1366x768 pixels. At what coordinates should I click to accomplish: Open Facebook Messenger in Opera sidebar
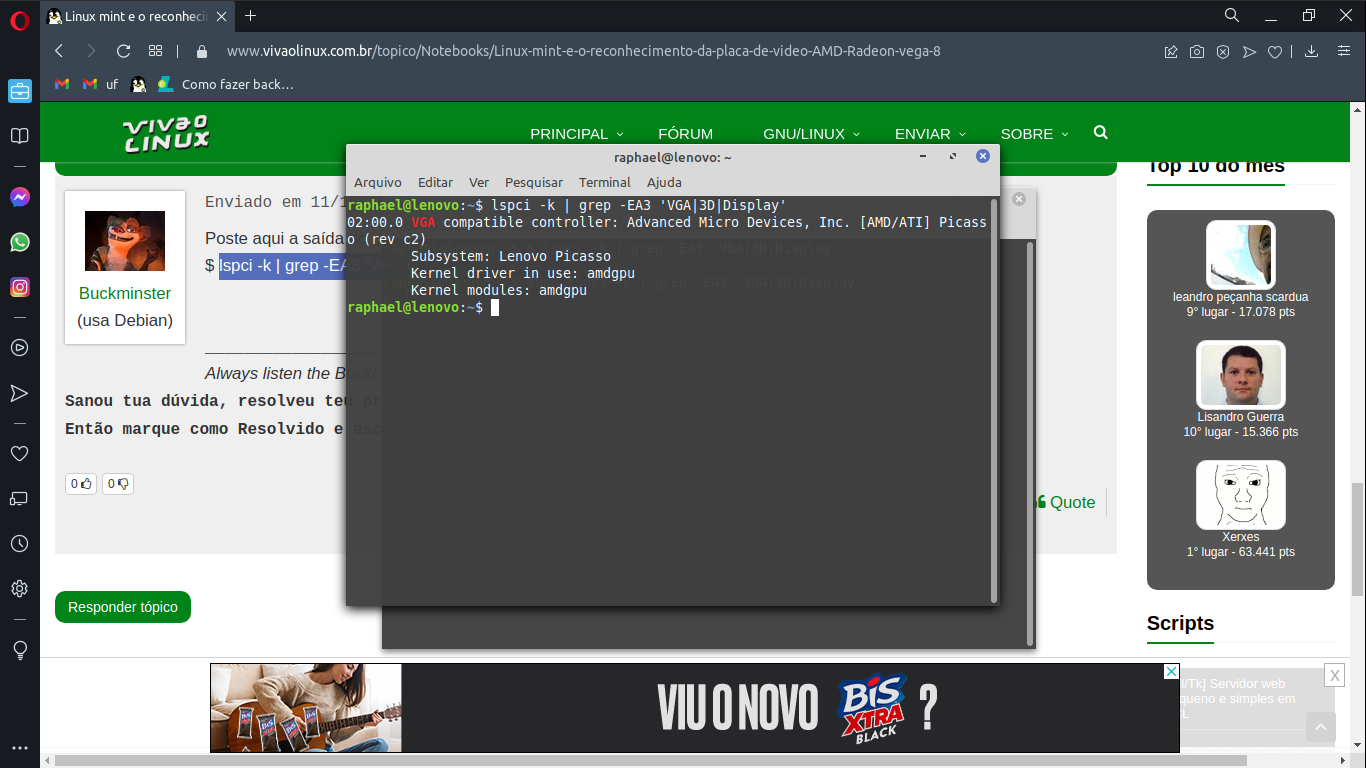[x=19, y=198]
